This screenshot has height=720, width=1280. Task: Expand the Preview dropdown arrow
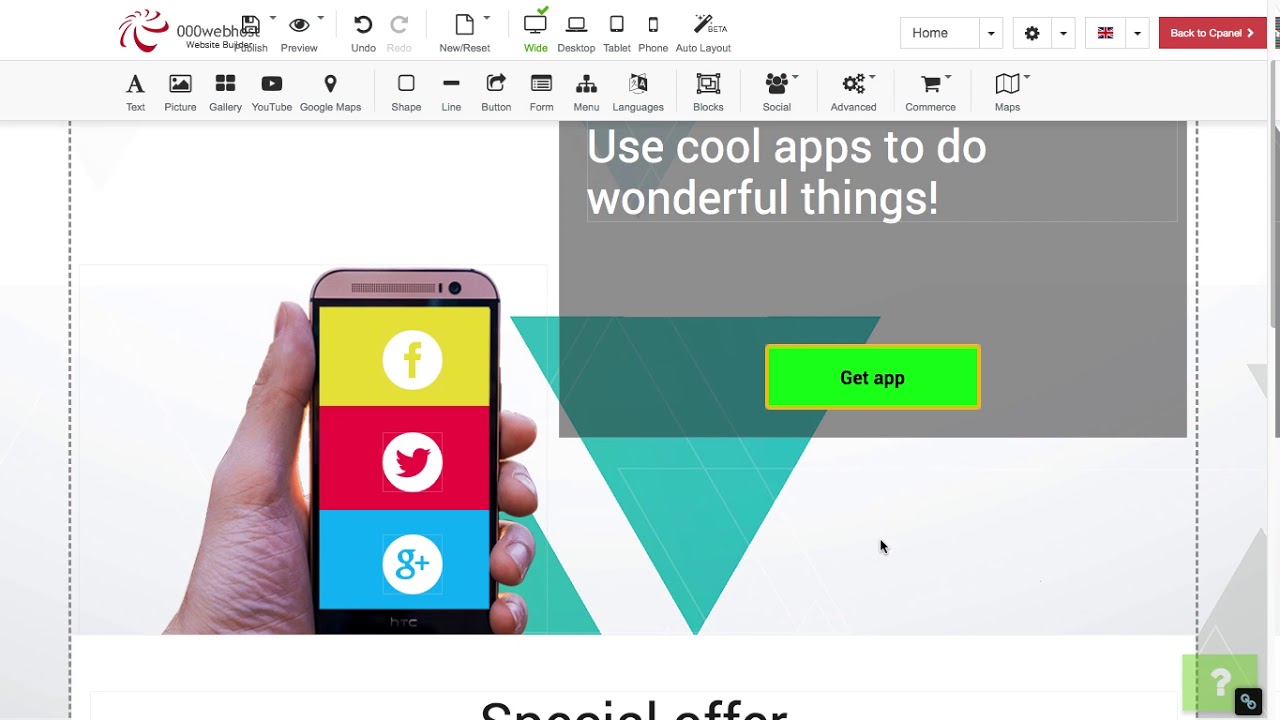[x=321, y=18]
